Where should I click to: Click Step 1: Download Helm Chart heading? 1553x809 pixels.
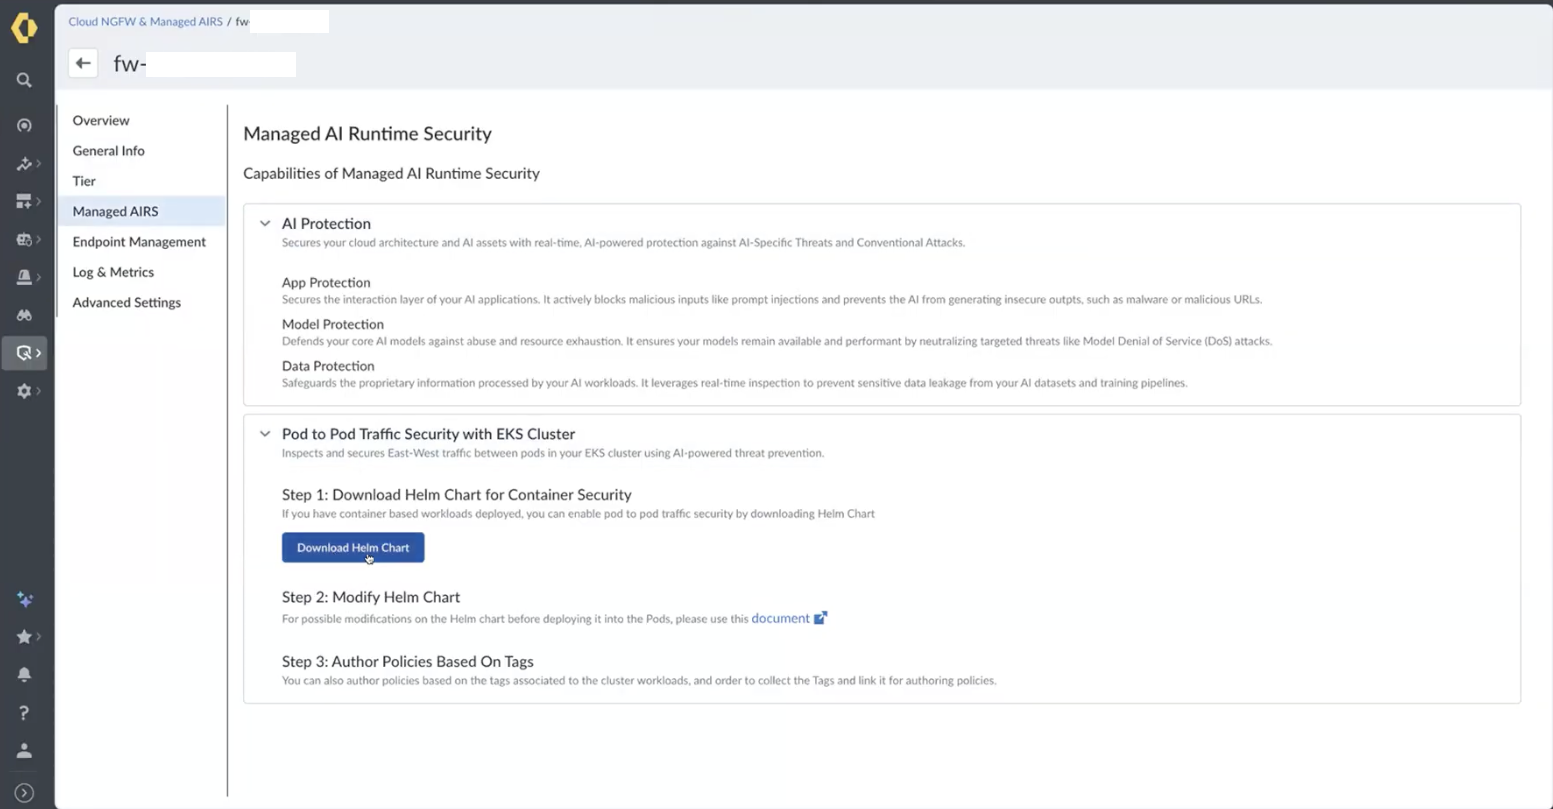click(457, 495)
